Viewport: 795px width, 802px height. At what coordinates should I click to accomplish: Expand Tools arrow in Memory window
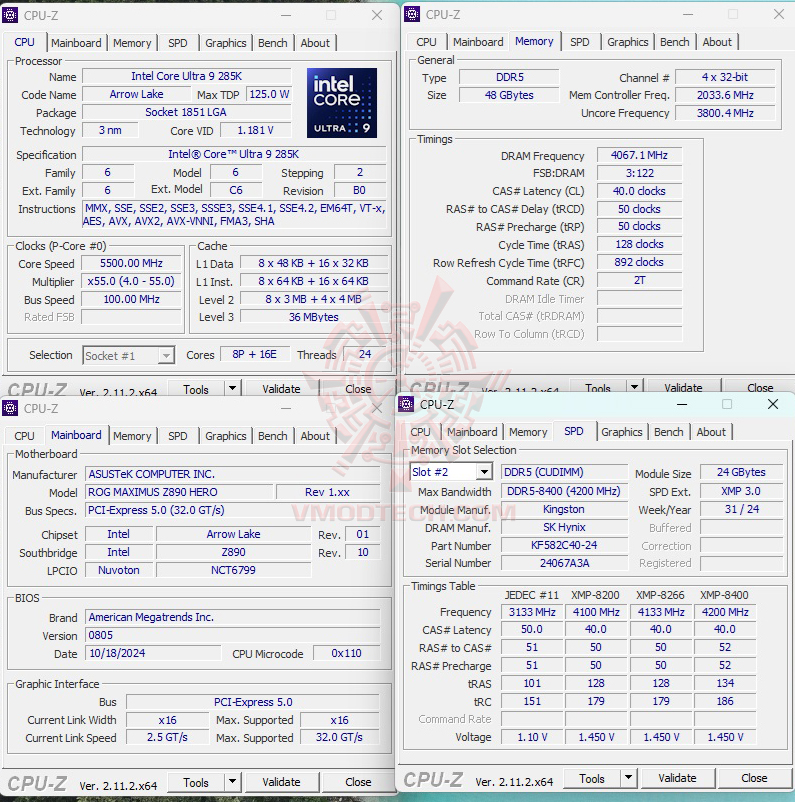point(634,387)
